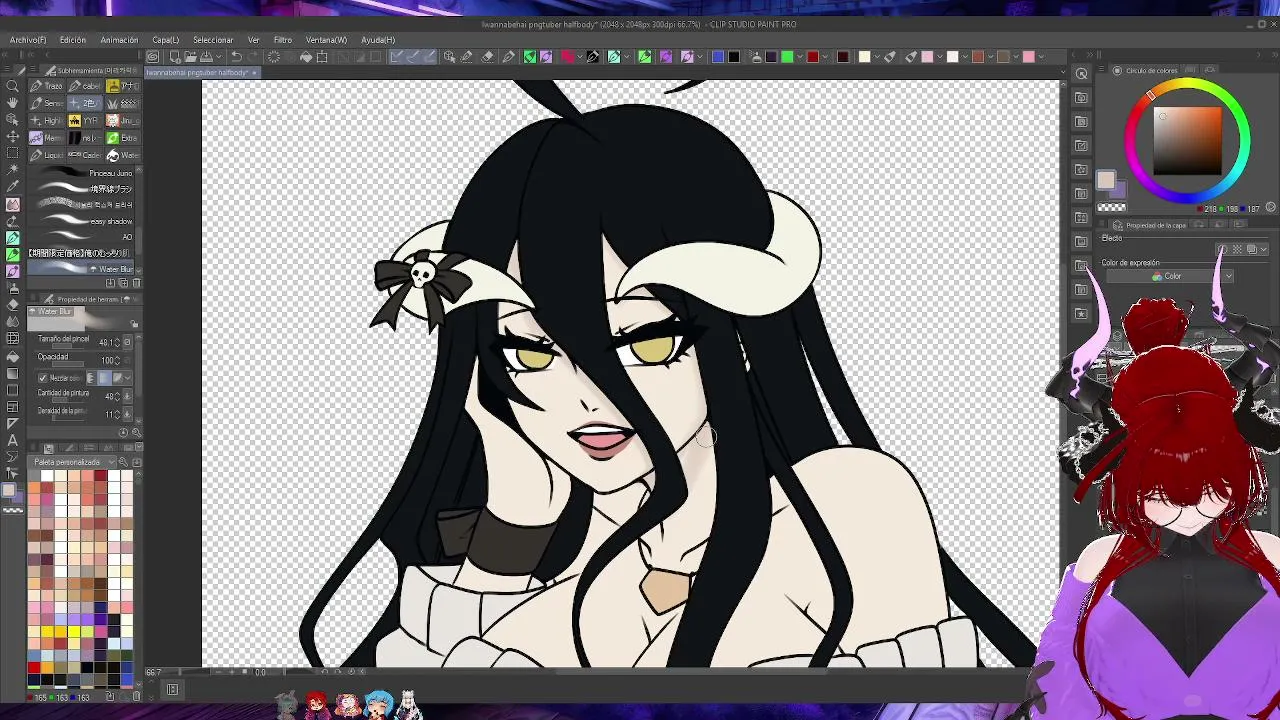
Task: Select the easy shadow brush
Action: [82, 221]
